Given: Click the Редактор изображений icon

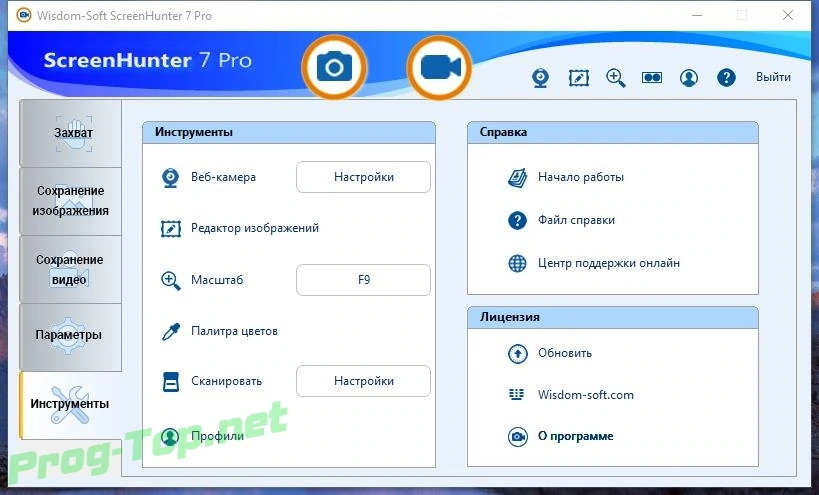Looking at the screenshot, I should (171, 229).
